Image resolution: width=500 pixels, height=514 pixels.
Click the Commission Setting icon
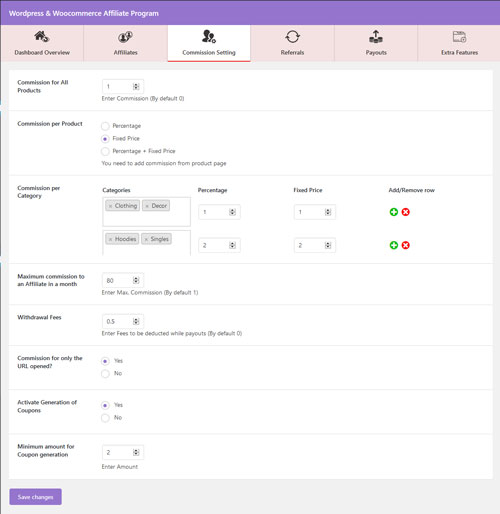tap(209, 36)
